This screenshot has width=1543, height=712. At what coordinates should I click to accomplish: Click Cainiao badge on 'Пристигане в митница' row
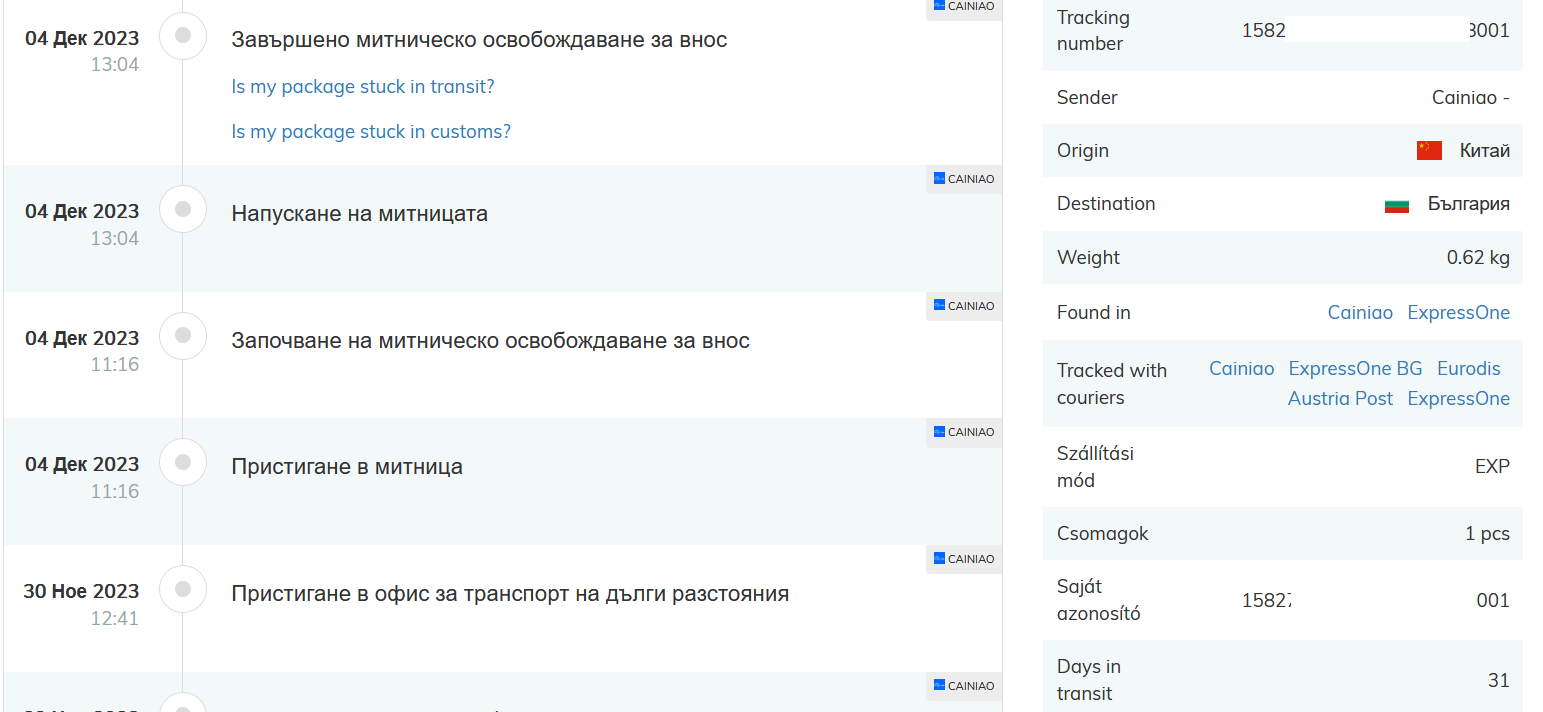coord(964,432)
